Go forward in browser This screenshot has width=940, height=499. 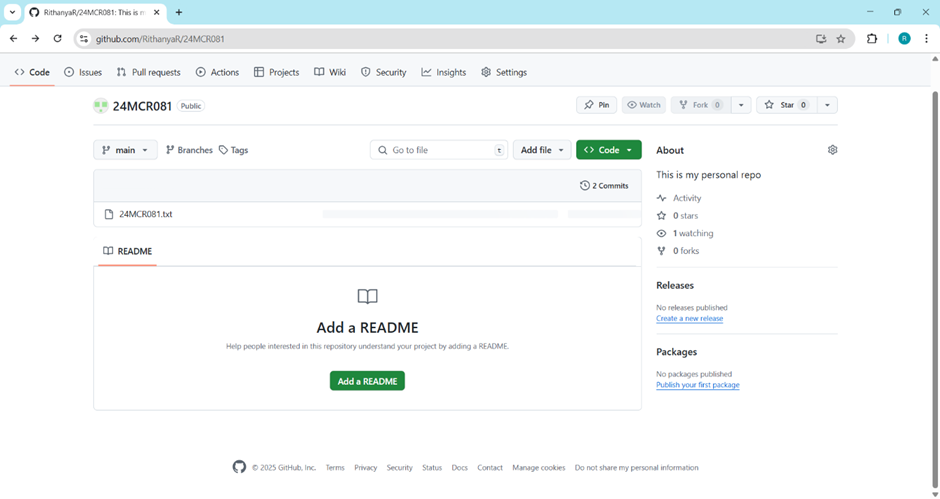click(35, 38)
